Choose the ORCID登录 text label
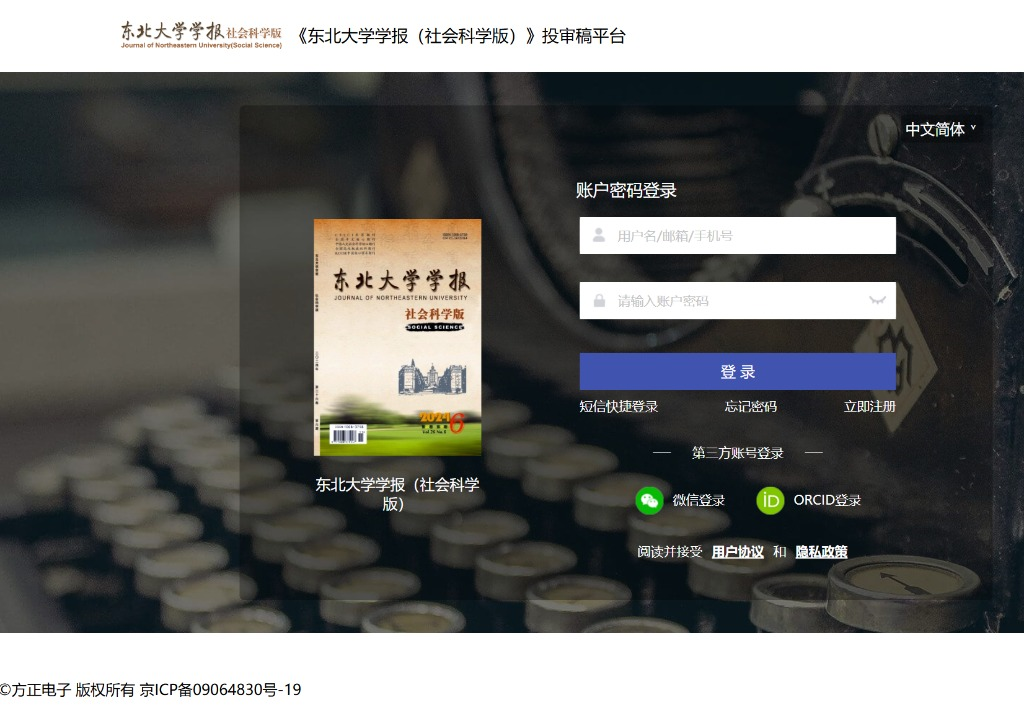 point(827,501)
